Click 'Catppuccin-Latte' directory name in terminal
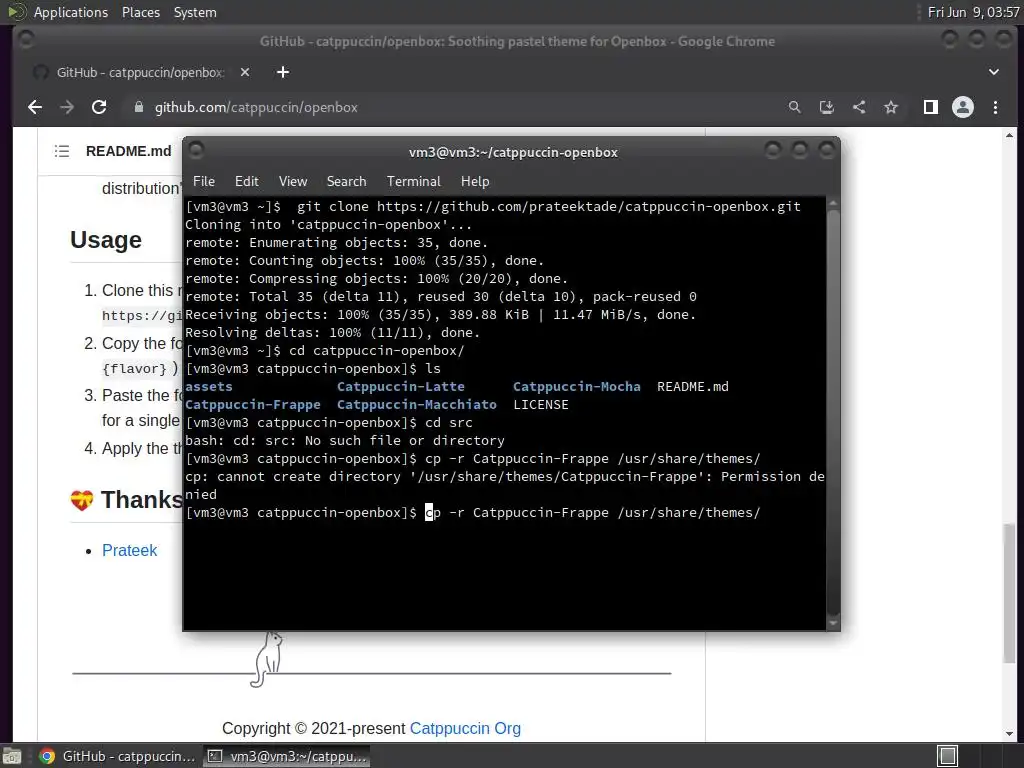The height and width of the screenshot is (768, 1024). pos(400,387)
